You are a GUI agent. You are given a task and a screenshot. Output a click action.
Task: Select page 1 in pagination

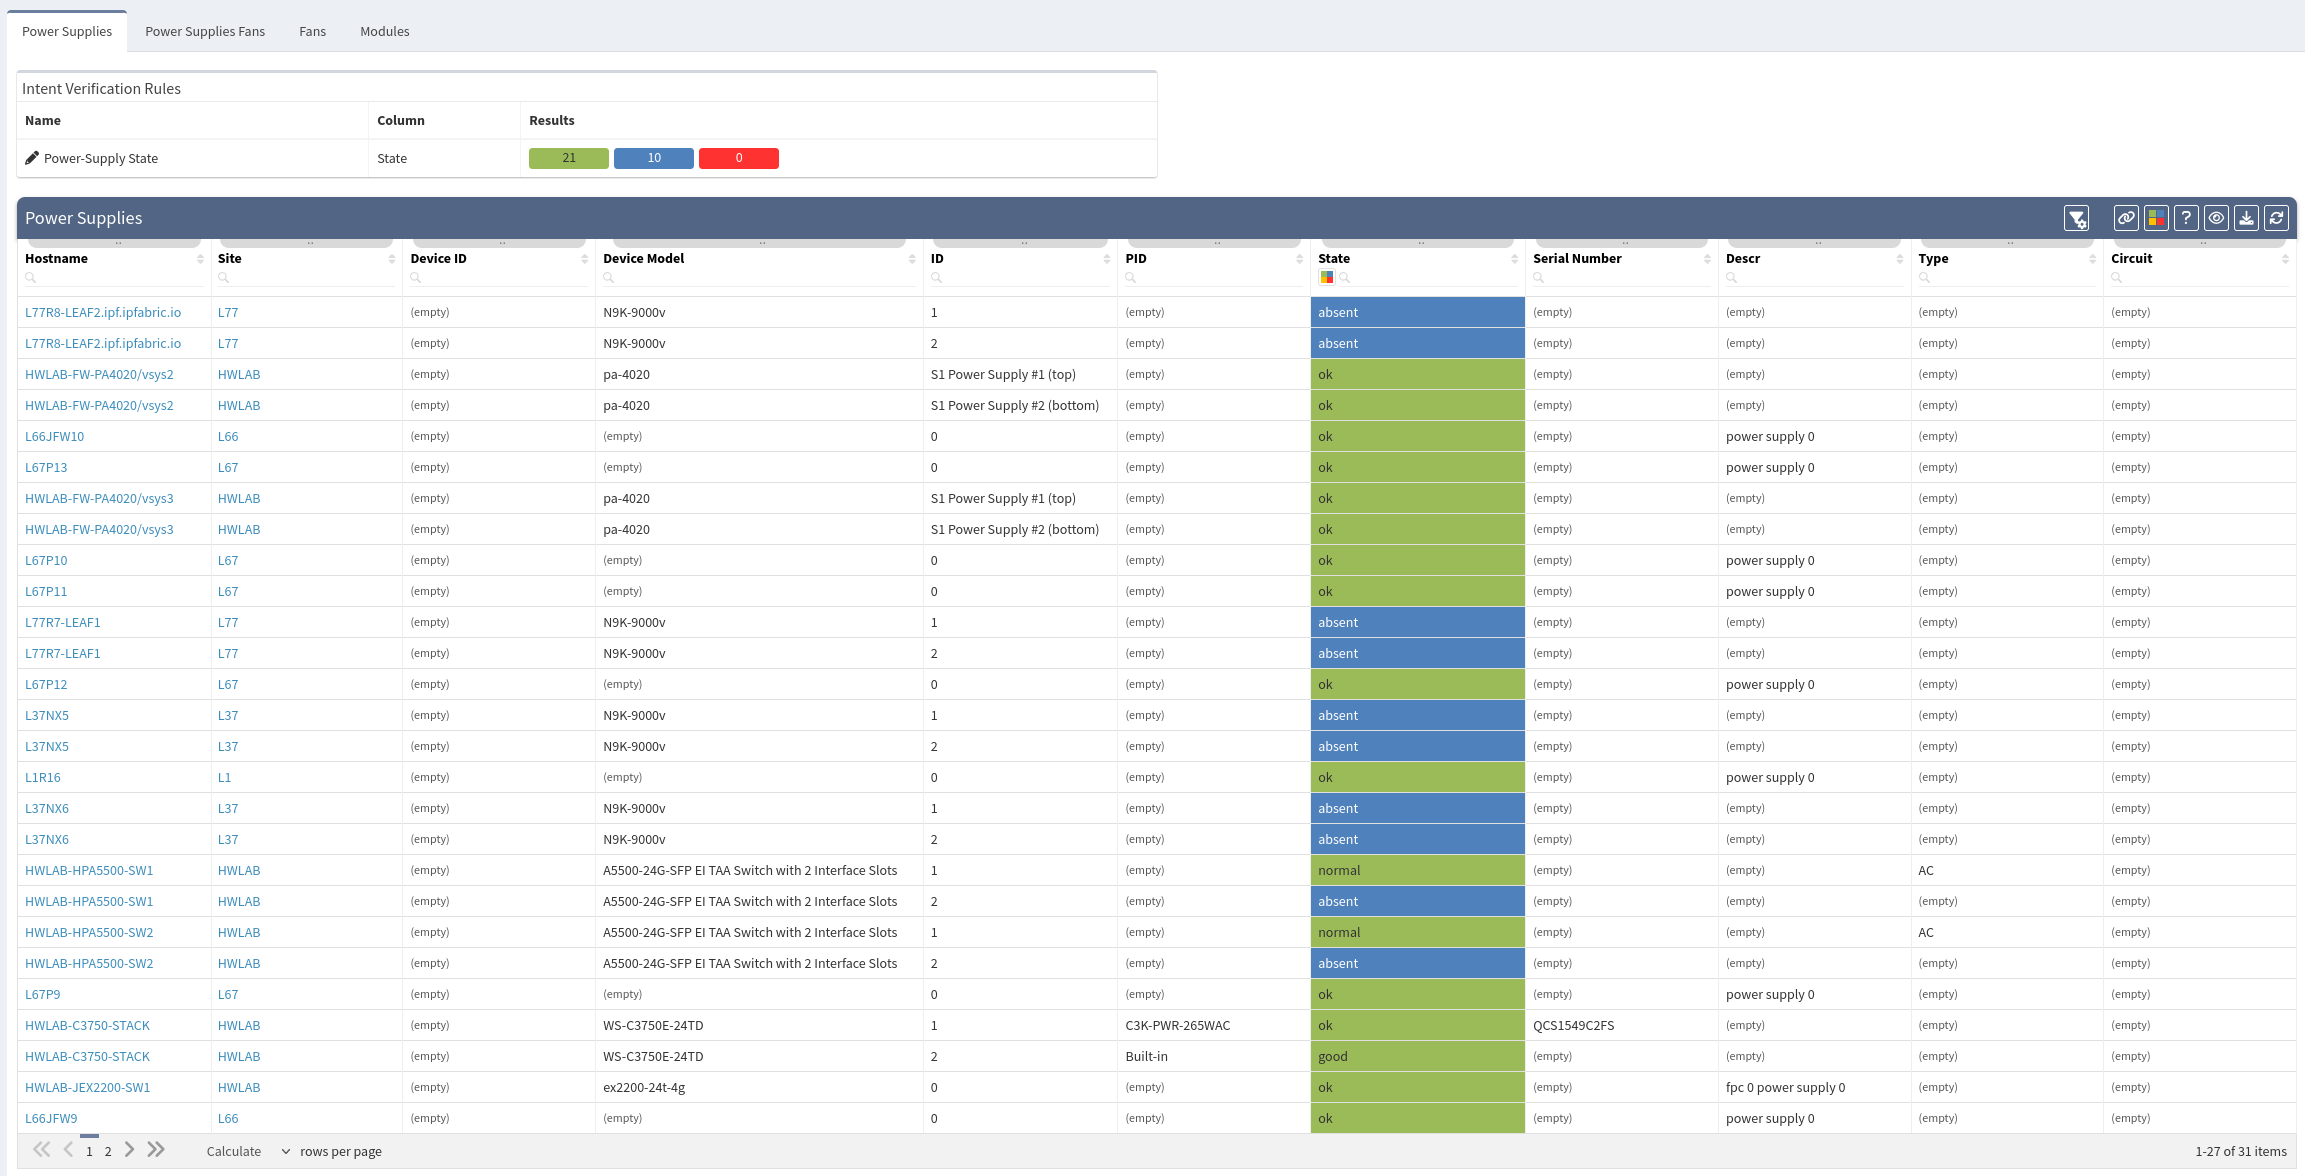[x=89, y=1152]
